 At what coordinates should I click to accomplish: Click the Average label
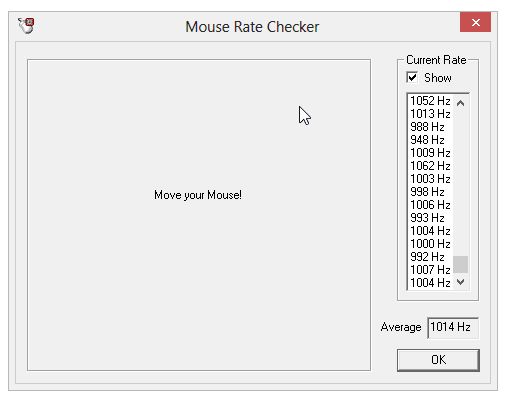coord(401,327)
